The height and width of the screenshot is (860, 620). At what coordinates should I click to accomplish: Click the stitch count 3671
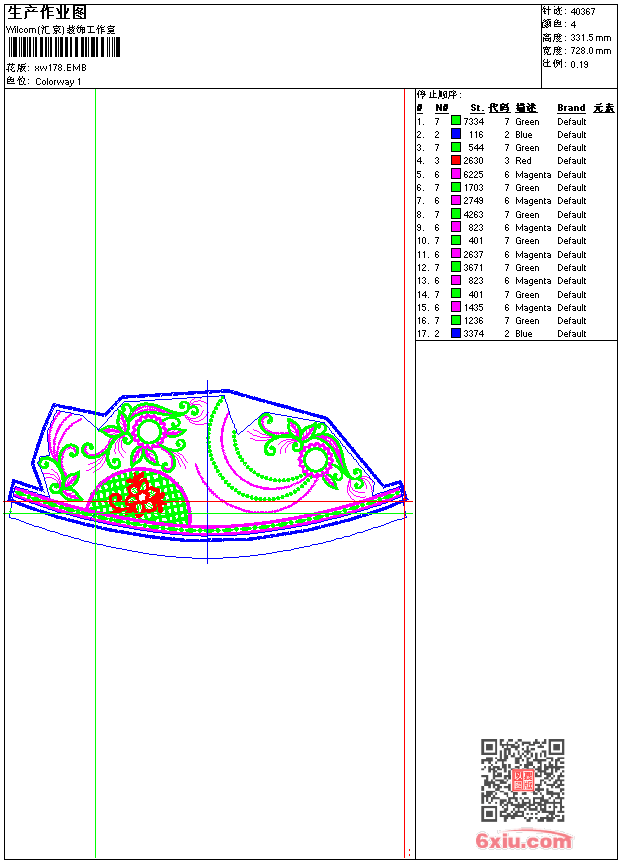click(x=474, y=268)
